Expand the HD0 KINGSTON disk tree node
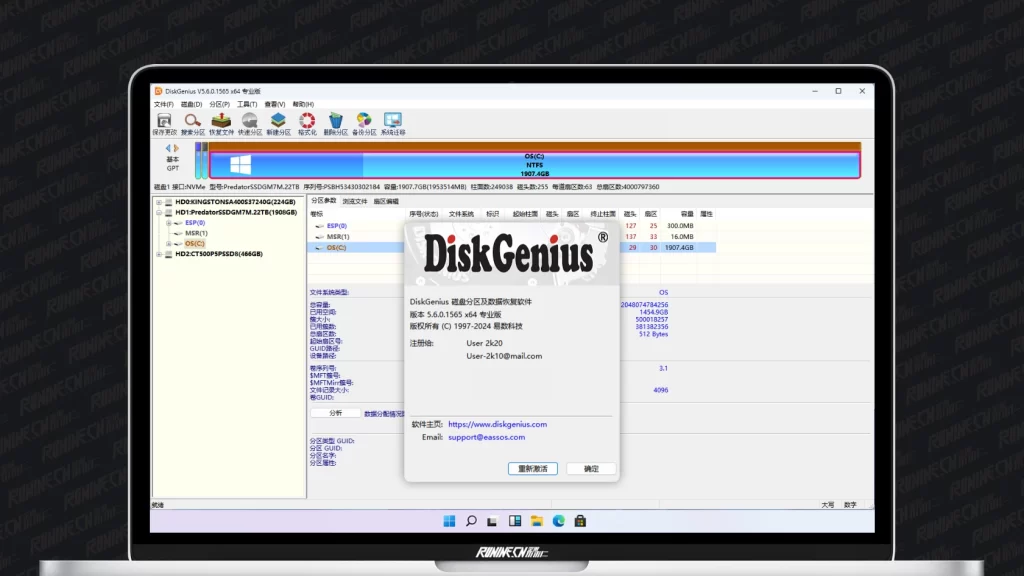 pyautogui.click(x=158, y=202)
